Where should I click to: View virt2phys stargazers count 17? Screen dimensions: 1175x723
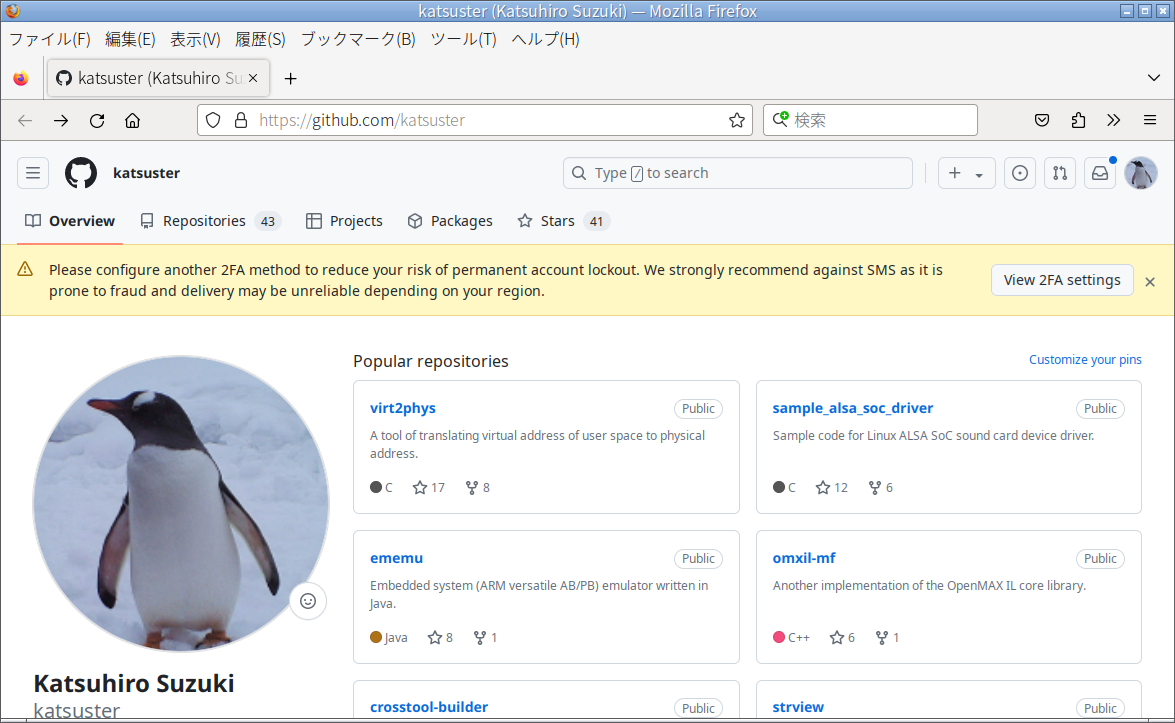click(x=429, y=488)
